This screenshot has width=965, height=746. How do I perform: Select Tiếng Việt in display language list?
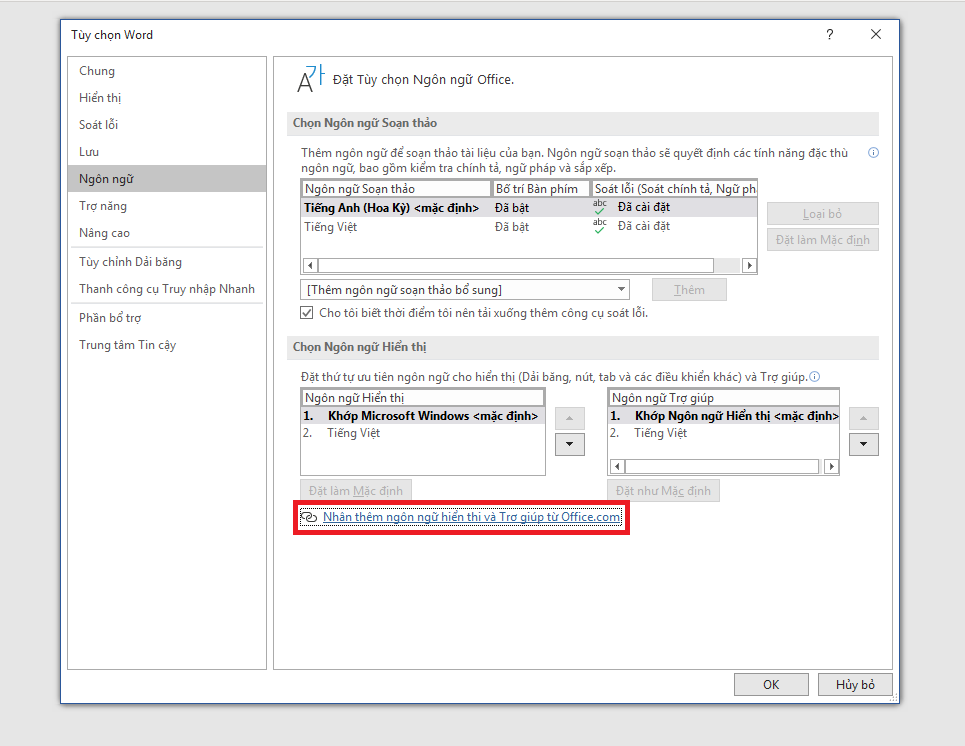(353, 433)
